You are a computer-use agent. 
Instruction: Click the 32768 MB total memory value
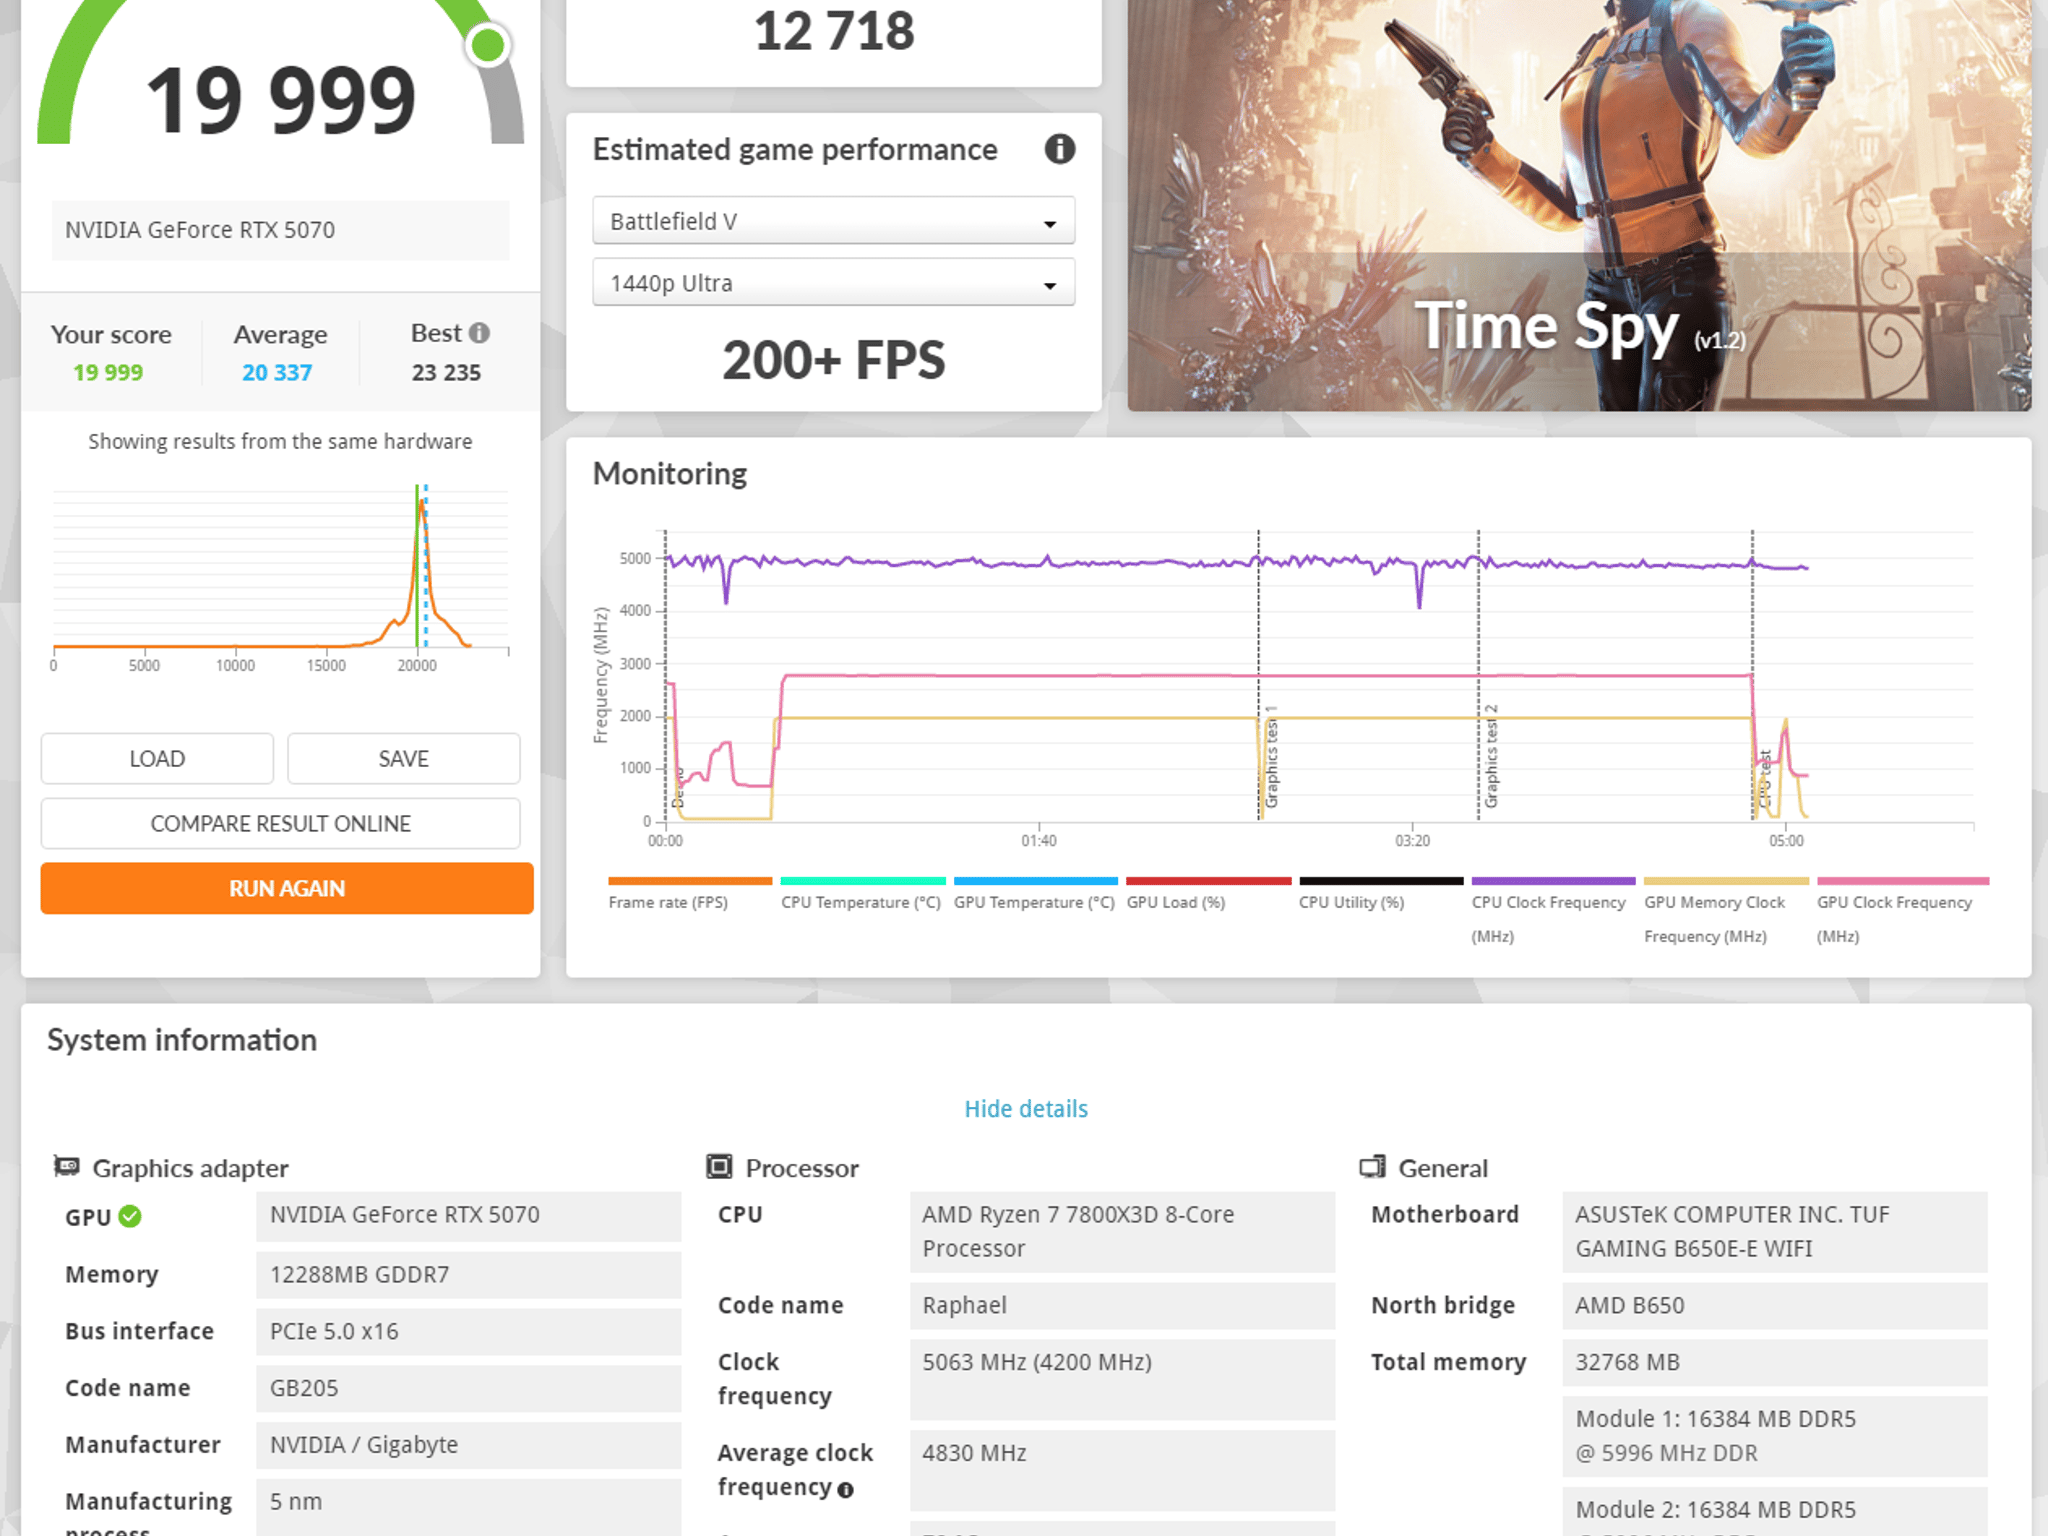[1775, 1363]
